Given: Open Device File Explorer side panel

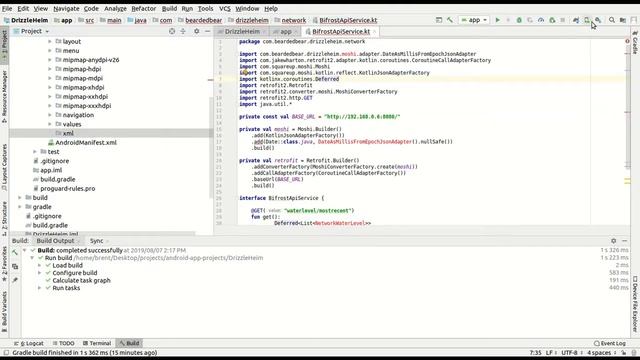Looking at the screenshot, I should tap(635, 304).
